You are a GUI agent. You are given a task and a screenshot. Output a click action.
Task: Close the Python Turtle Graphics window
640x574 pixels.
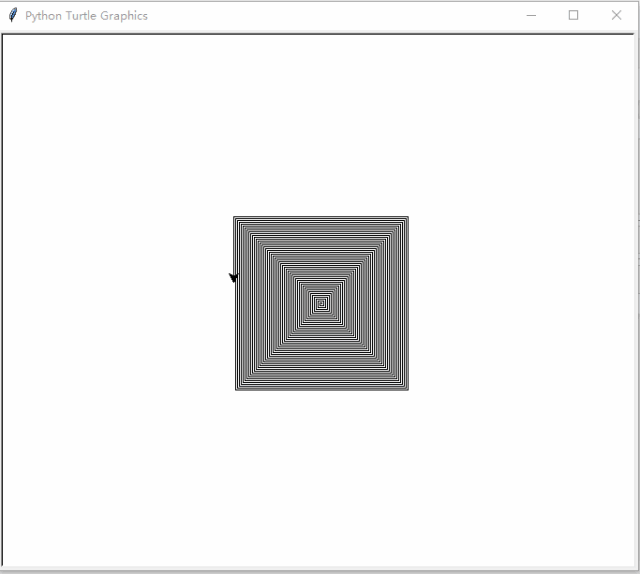tap(616, 15)
